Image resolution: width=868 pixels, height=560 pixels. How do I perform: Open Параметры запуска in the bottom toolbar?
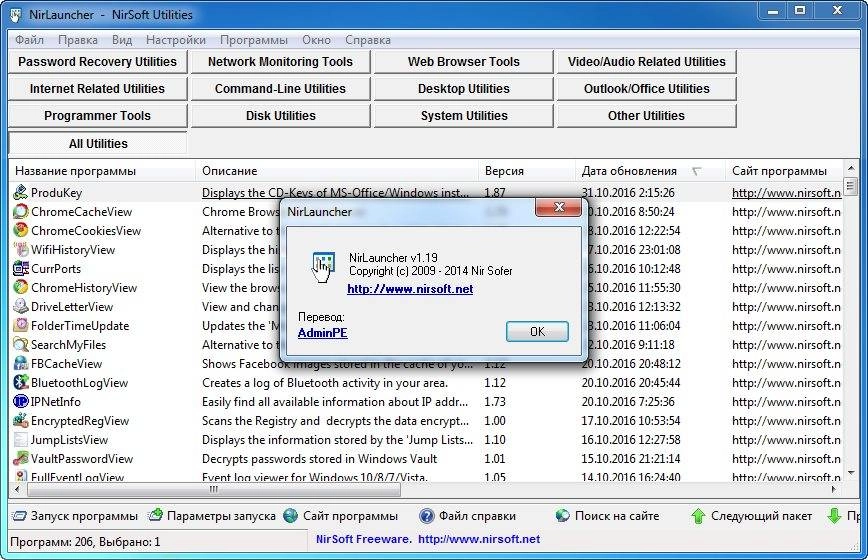coord(212,516)
